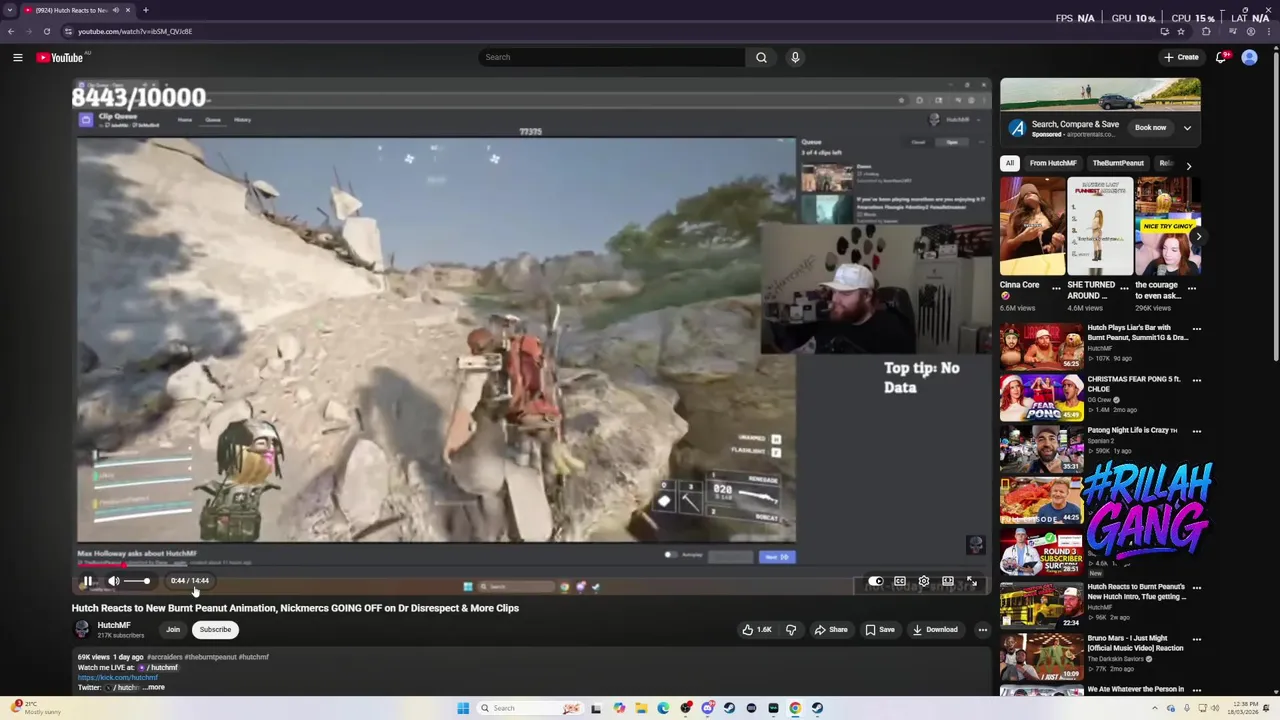Select the TheBurntPeanut chip
The width and height of the screenshot is (1280, 720).
1118,163
